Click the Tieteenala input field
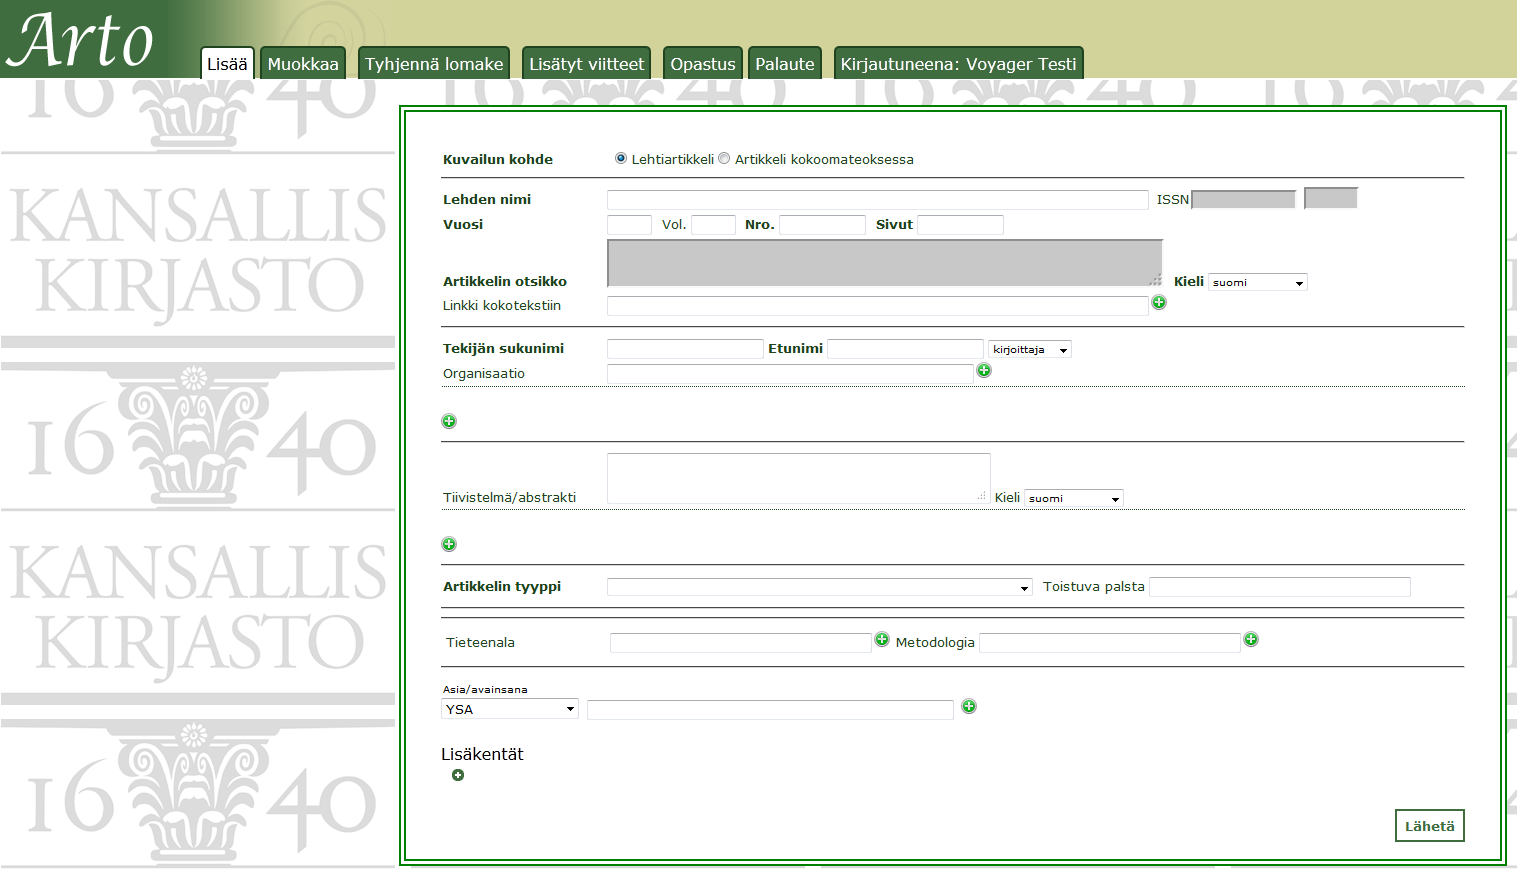Image resolution: width=1517 pixels, height=890 pixels. coord(741,643)
